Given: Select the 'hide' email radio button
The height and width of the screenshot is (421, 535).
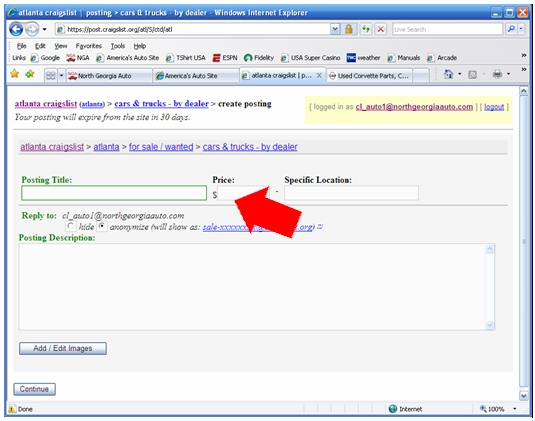Looking at the screenshot, I should (70, 226).
